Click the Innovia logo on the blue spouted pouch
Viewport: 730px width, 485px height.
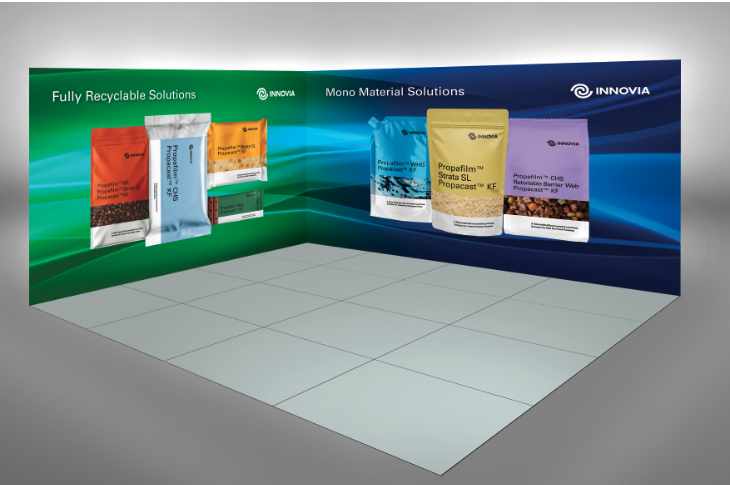coord(412,132)
